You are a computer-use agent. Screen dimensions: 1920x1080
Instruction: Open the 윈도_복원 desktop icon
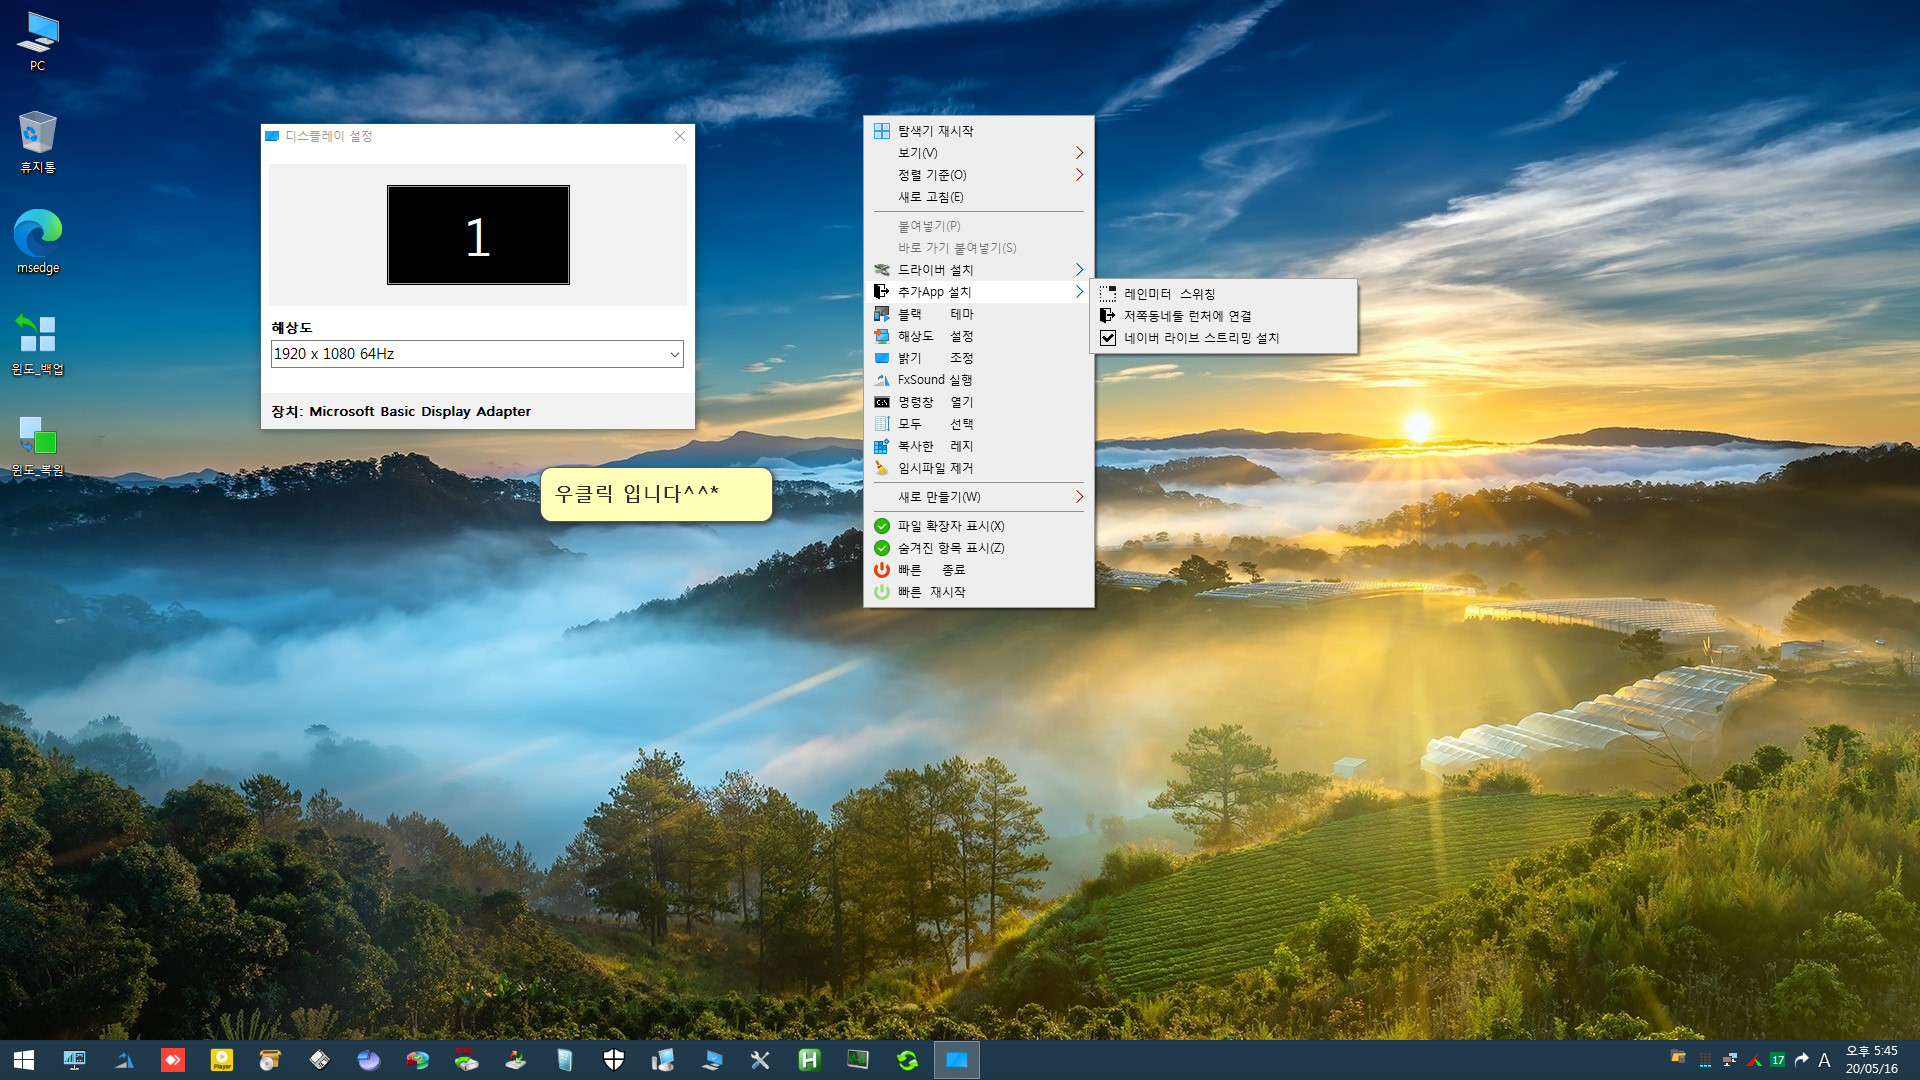(x=37, y=446)
